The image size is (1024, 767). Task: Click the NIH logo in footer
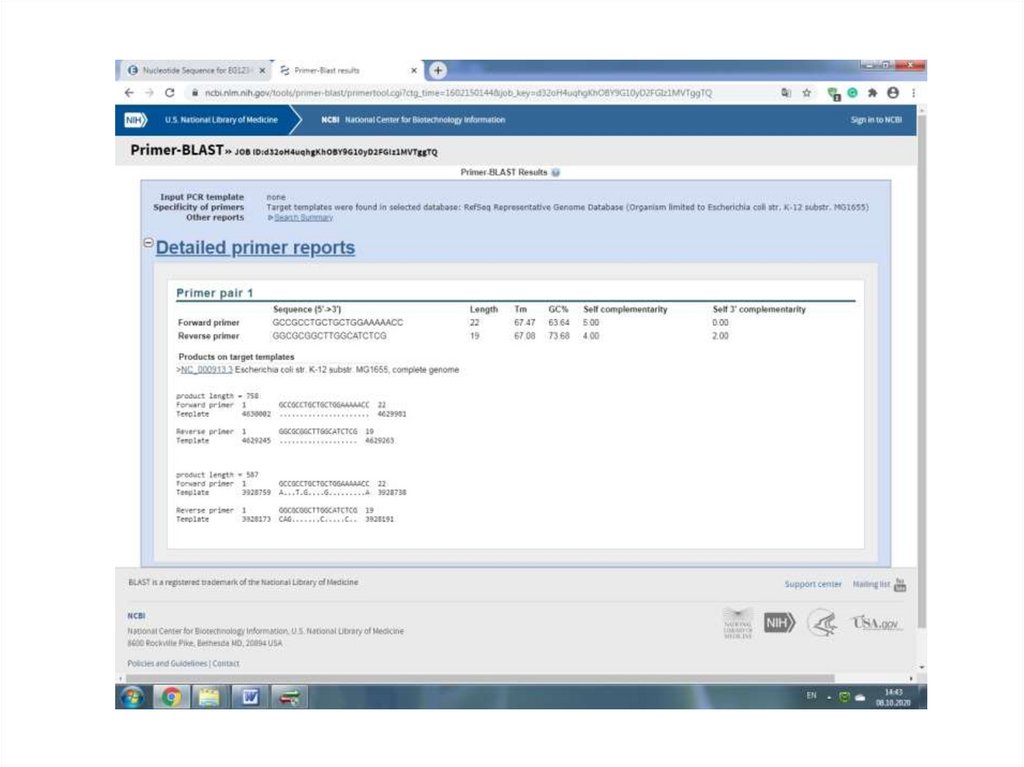click(779, 623)
